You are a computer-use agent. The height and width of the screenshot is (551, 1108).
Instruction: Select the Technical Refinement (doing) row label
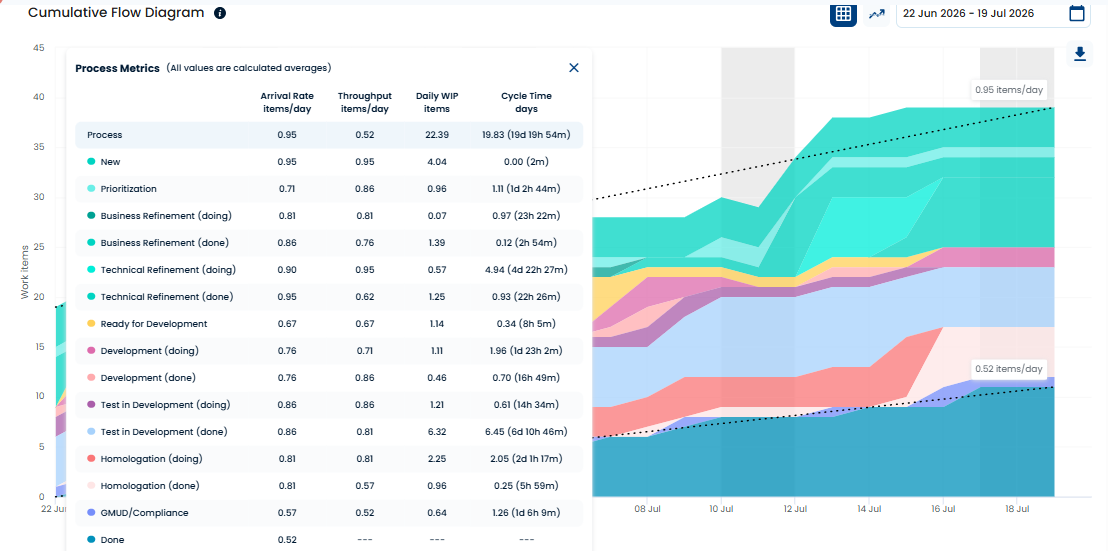[x=168, y=269]
